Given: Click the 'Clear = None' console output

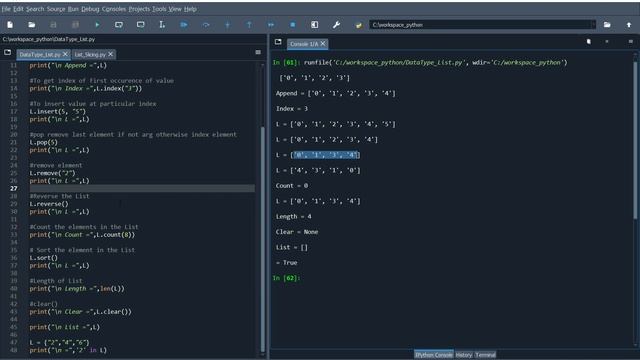Looking at the screenshot, I should (297, 232).
